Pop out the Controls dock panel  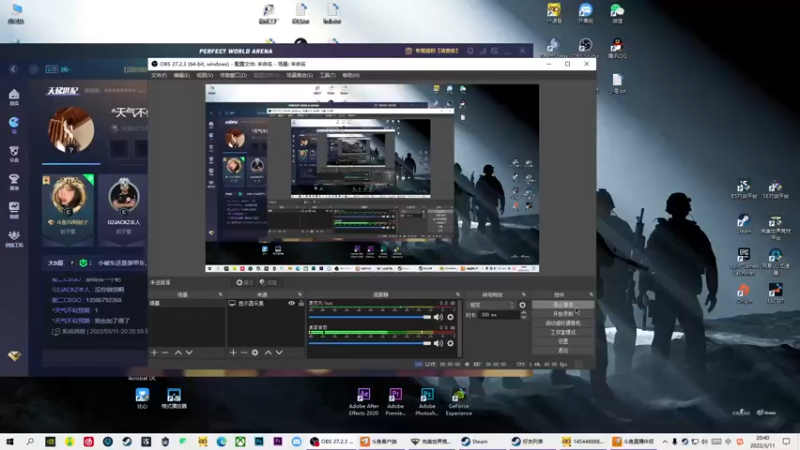[x=591, y=294]
